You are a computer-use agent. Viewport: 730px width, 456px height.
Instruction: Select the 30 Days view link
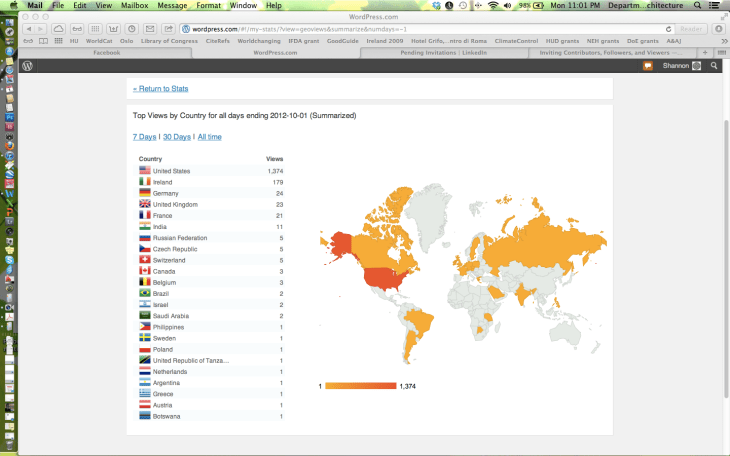(176, 136)
